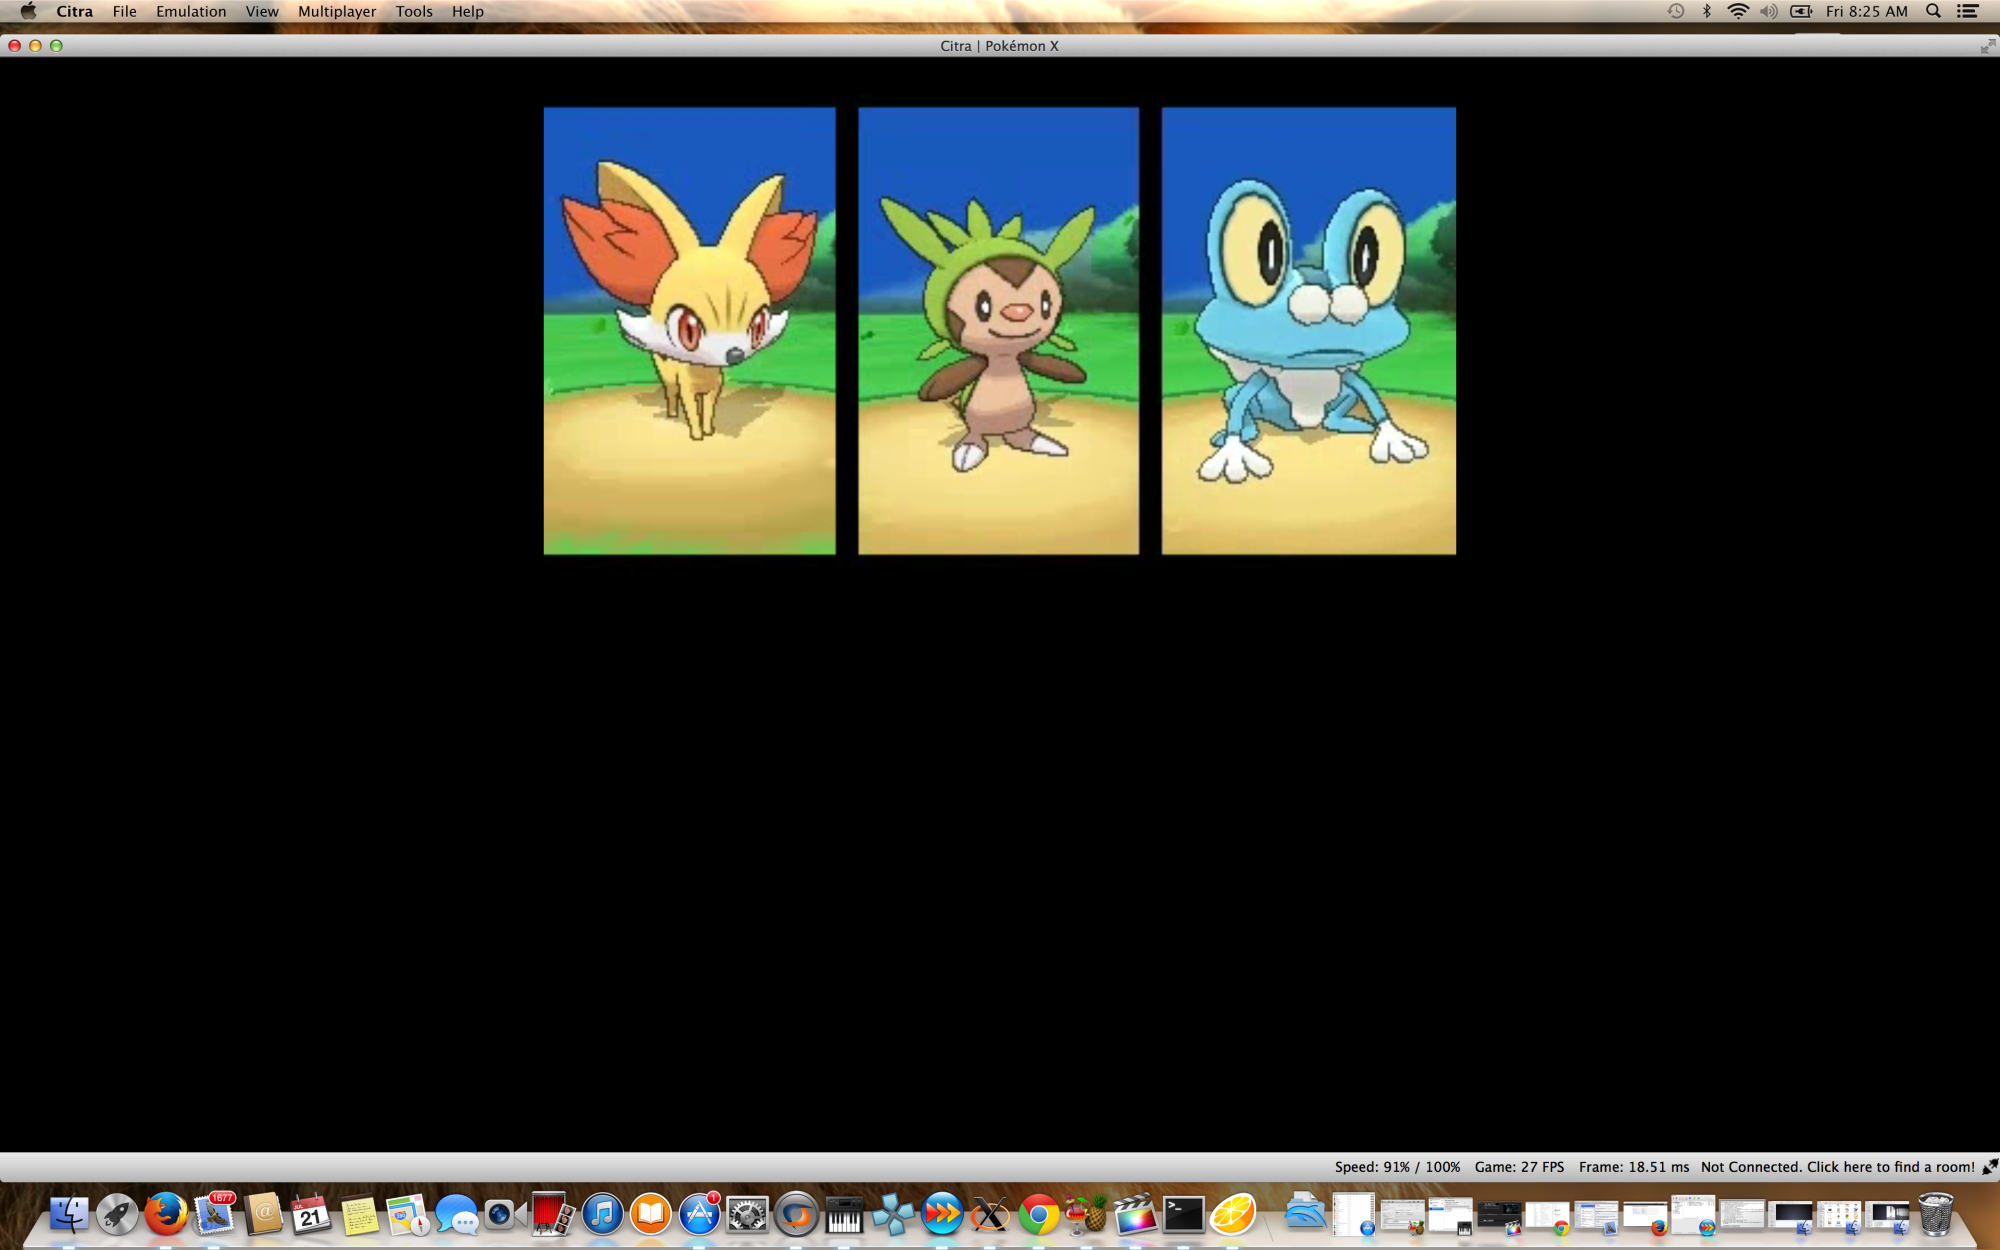This screenshot has width=2000, height=1250.
Task: Open Citra orange icon in Dock
Action: tap(1233, 1215)
